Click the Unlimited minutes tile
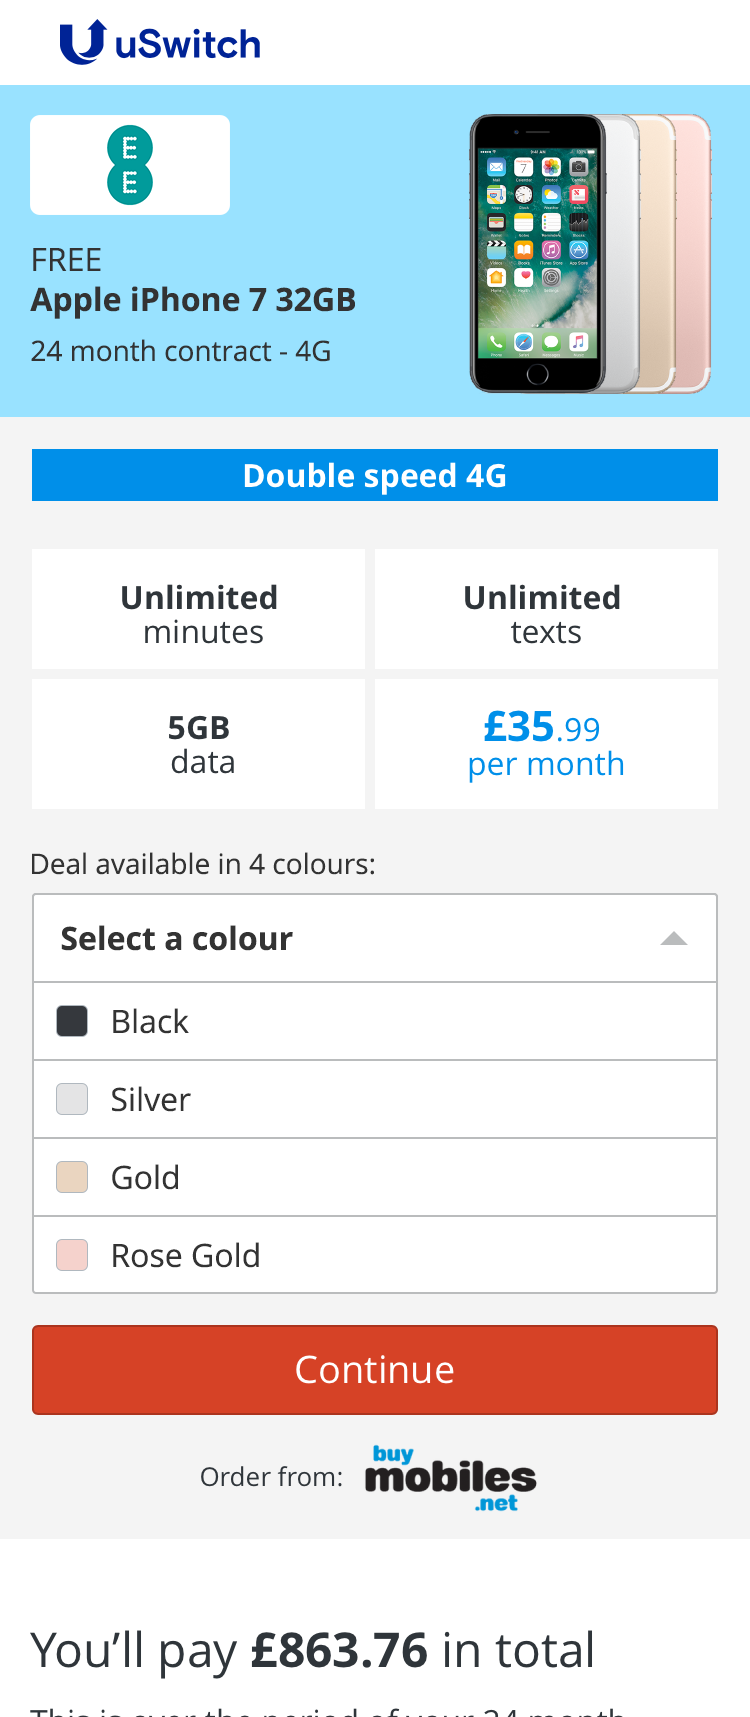The image size is (750, 1717). (199, 609)
